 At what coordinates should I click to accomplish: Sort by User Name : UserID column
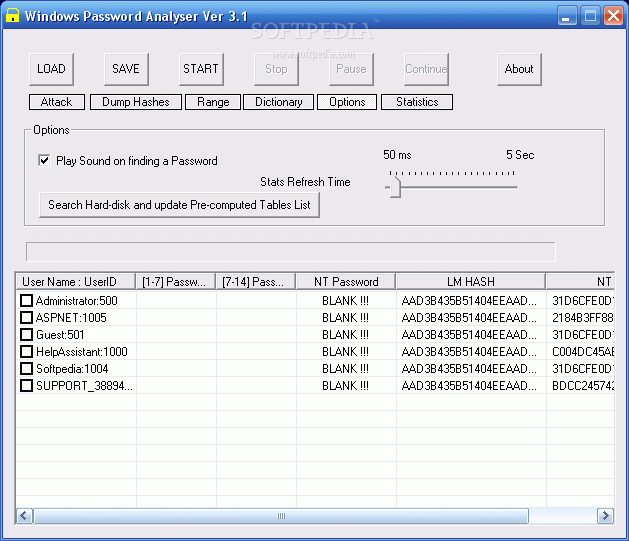point(75,282)
